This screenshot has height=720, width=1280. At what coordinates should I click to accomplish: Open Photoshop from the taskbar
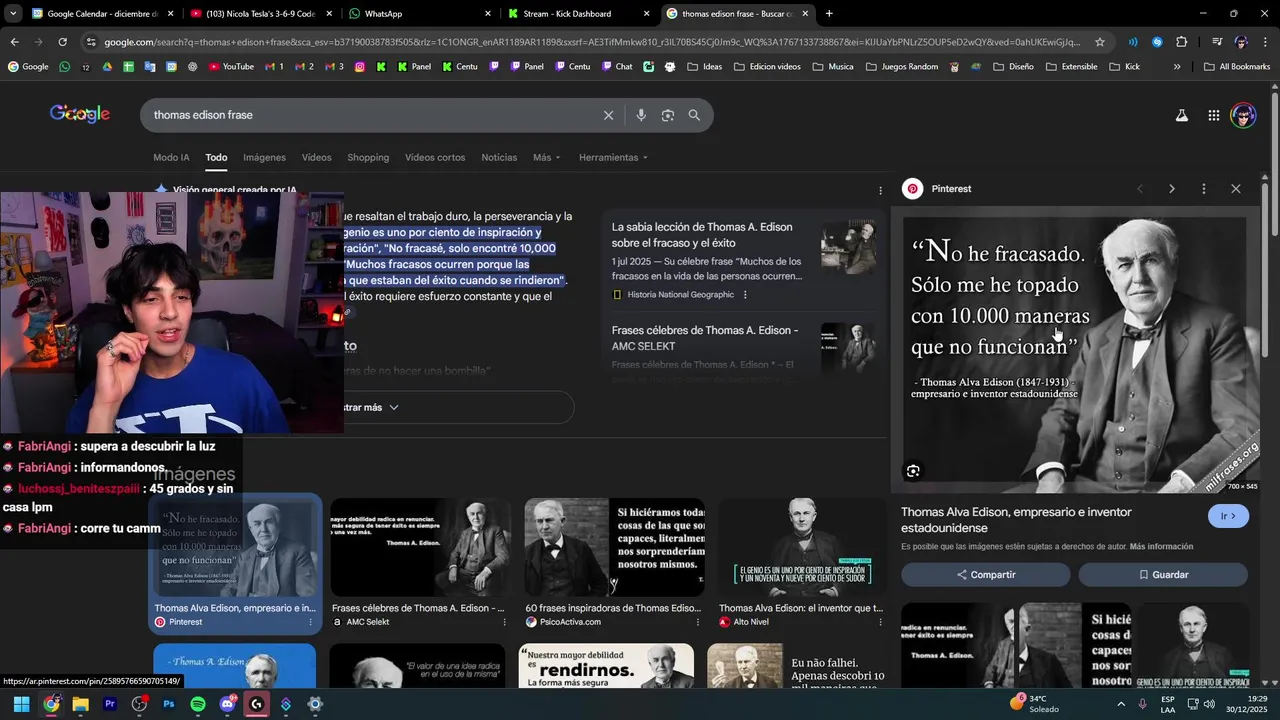coord(168,704)
